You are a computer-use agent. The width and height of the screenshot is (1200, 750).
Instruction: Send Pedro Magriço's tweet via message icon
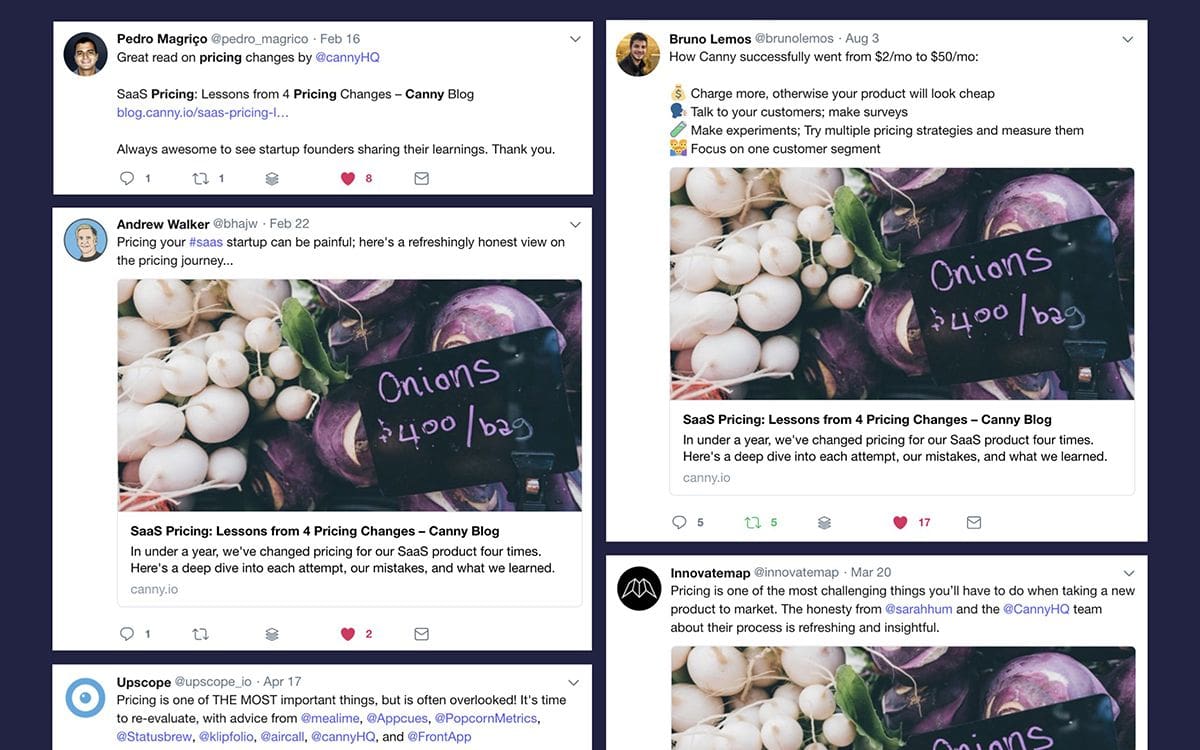[x=421, y=179]
